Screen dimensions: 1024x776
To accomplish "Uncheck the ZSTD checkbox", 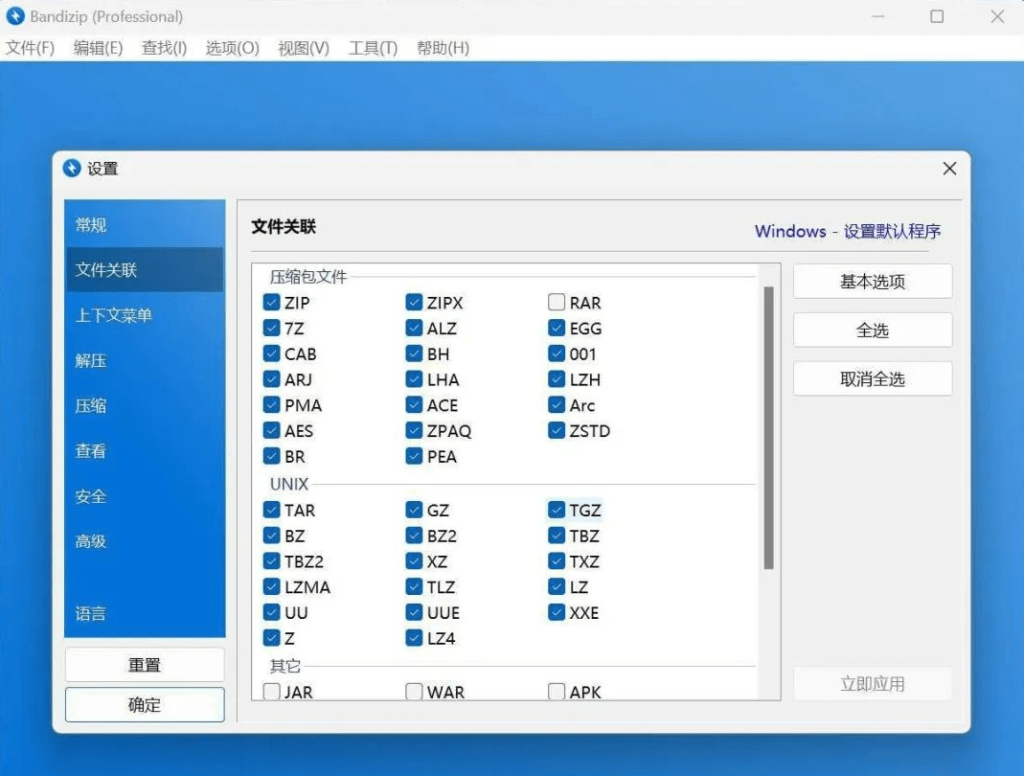I will point(557,430).
